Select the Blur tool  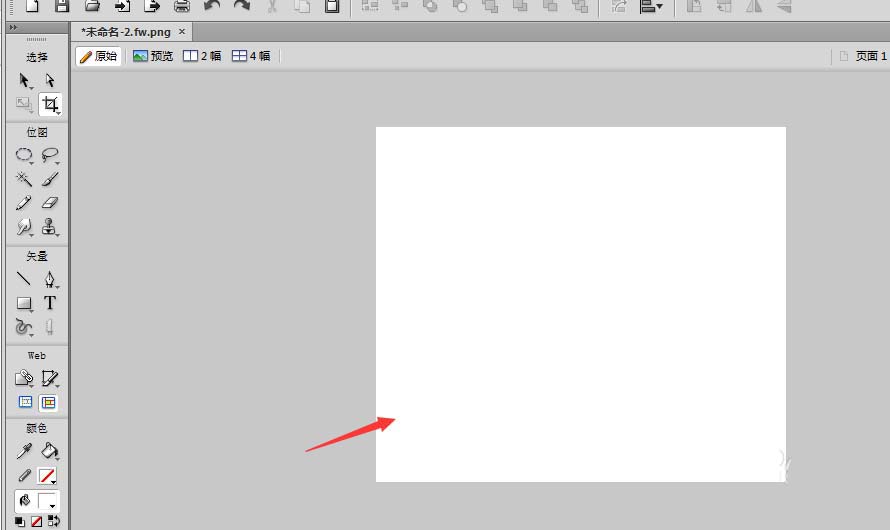24,227
